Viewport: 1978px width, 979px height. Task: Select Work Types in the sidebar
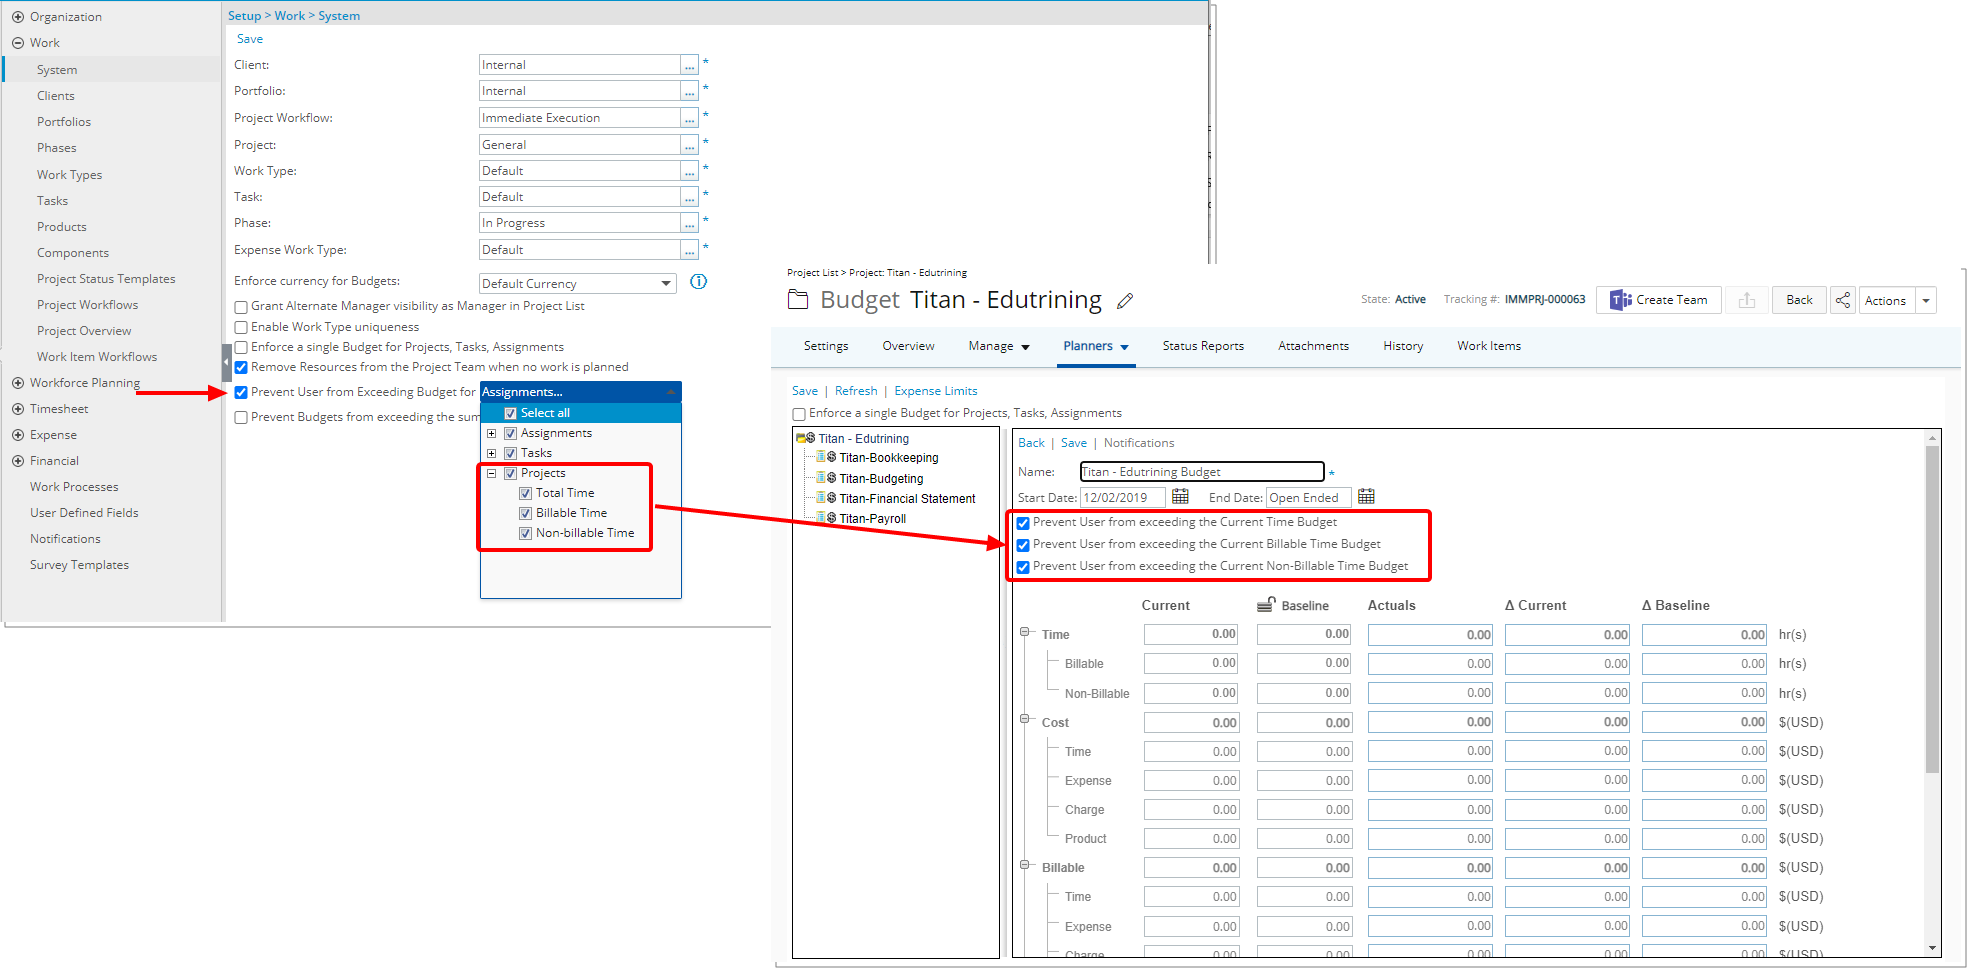tap(69, 175)
